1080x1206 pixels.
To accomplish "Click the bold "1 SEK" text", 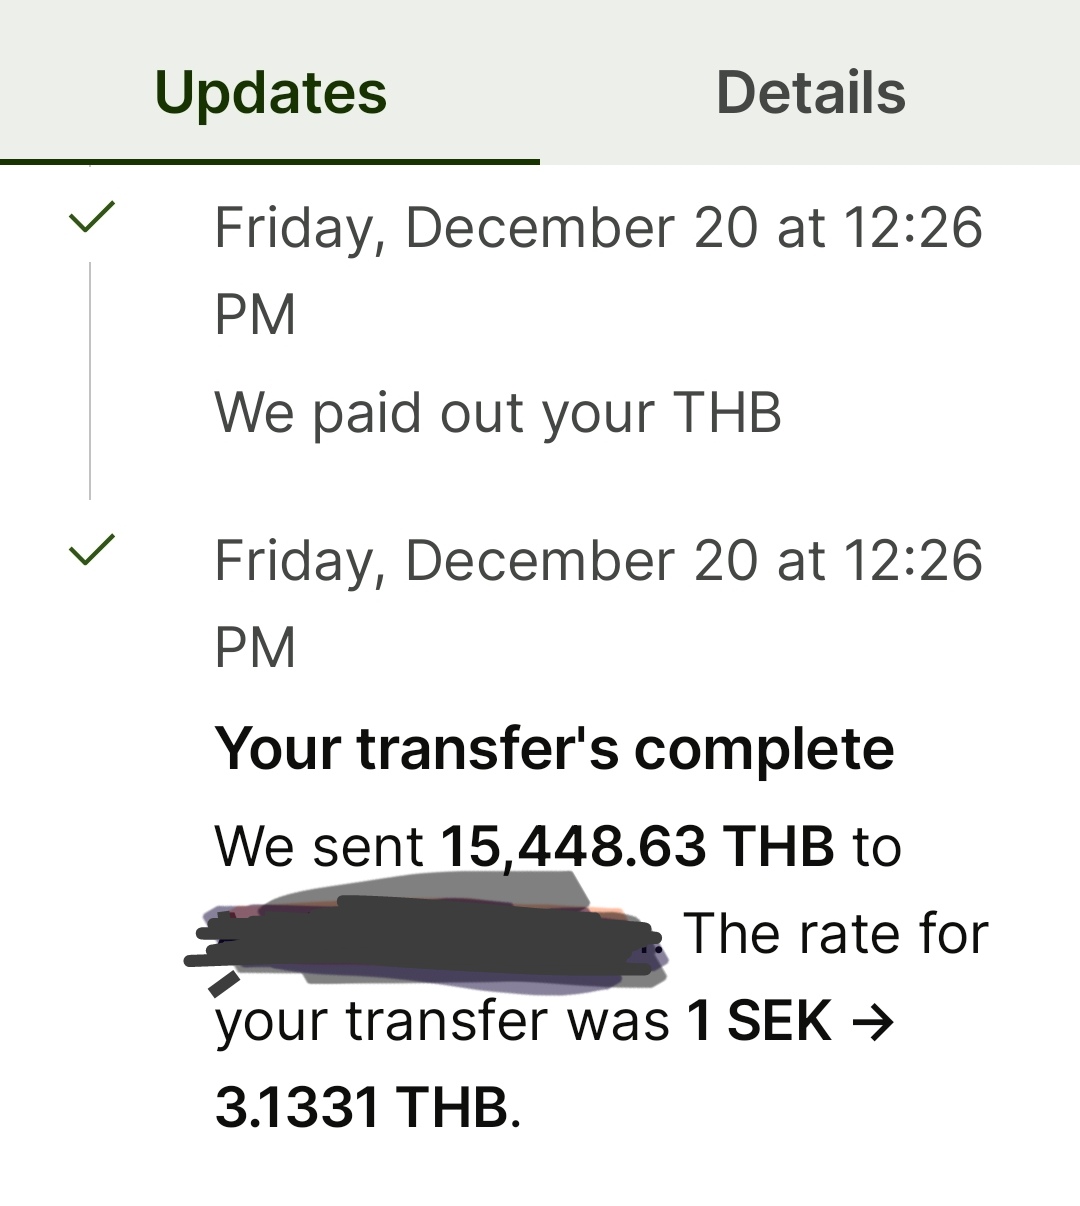I will coord(759,1021).
